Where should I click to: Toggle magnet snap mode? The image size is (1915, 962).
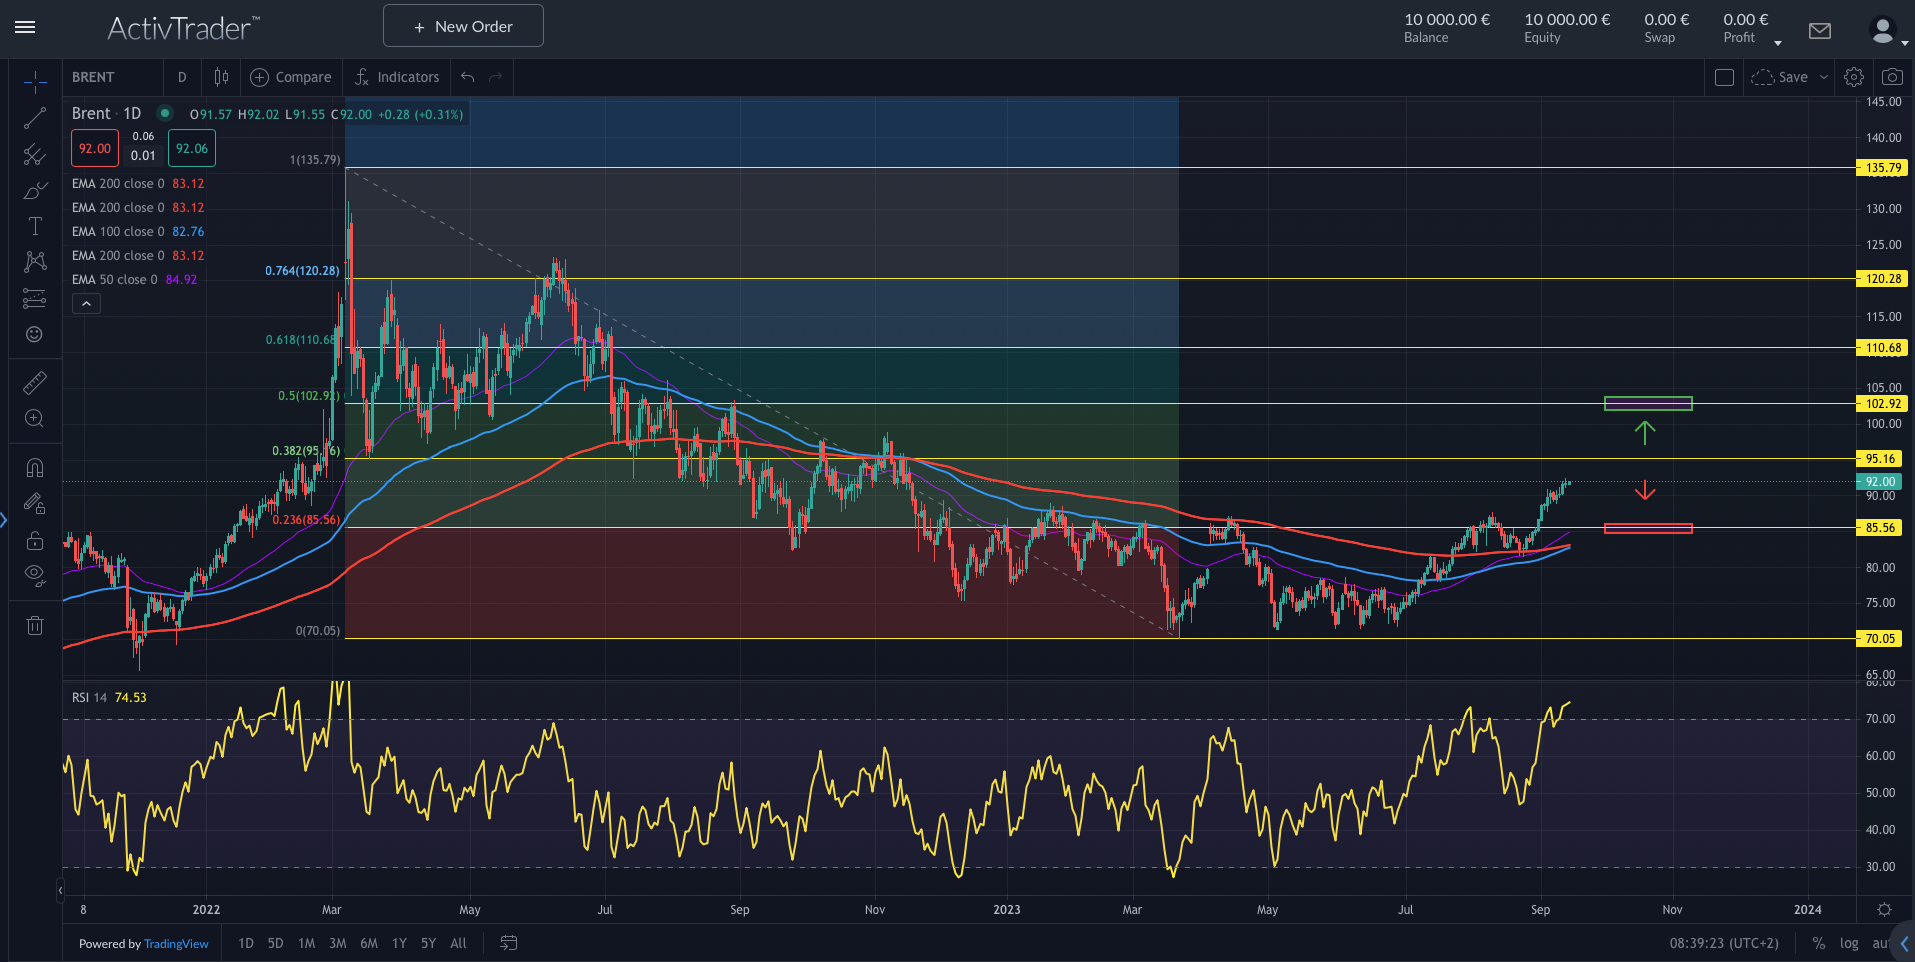coord(35,467)
